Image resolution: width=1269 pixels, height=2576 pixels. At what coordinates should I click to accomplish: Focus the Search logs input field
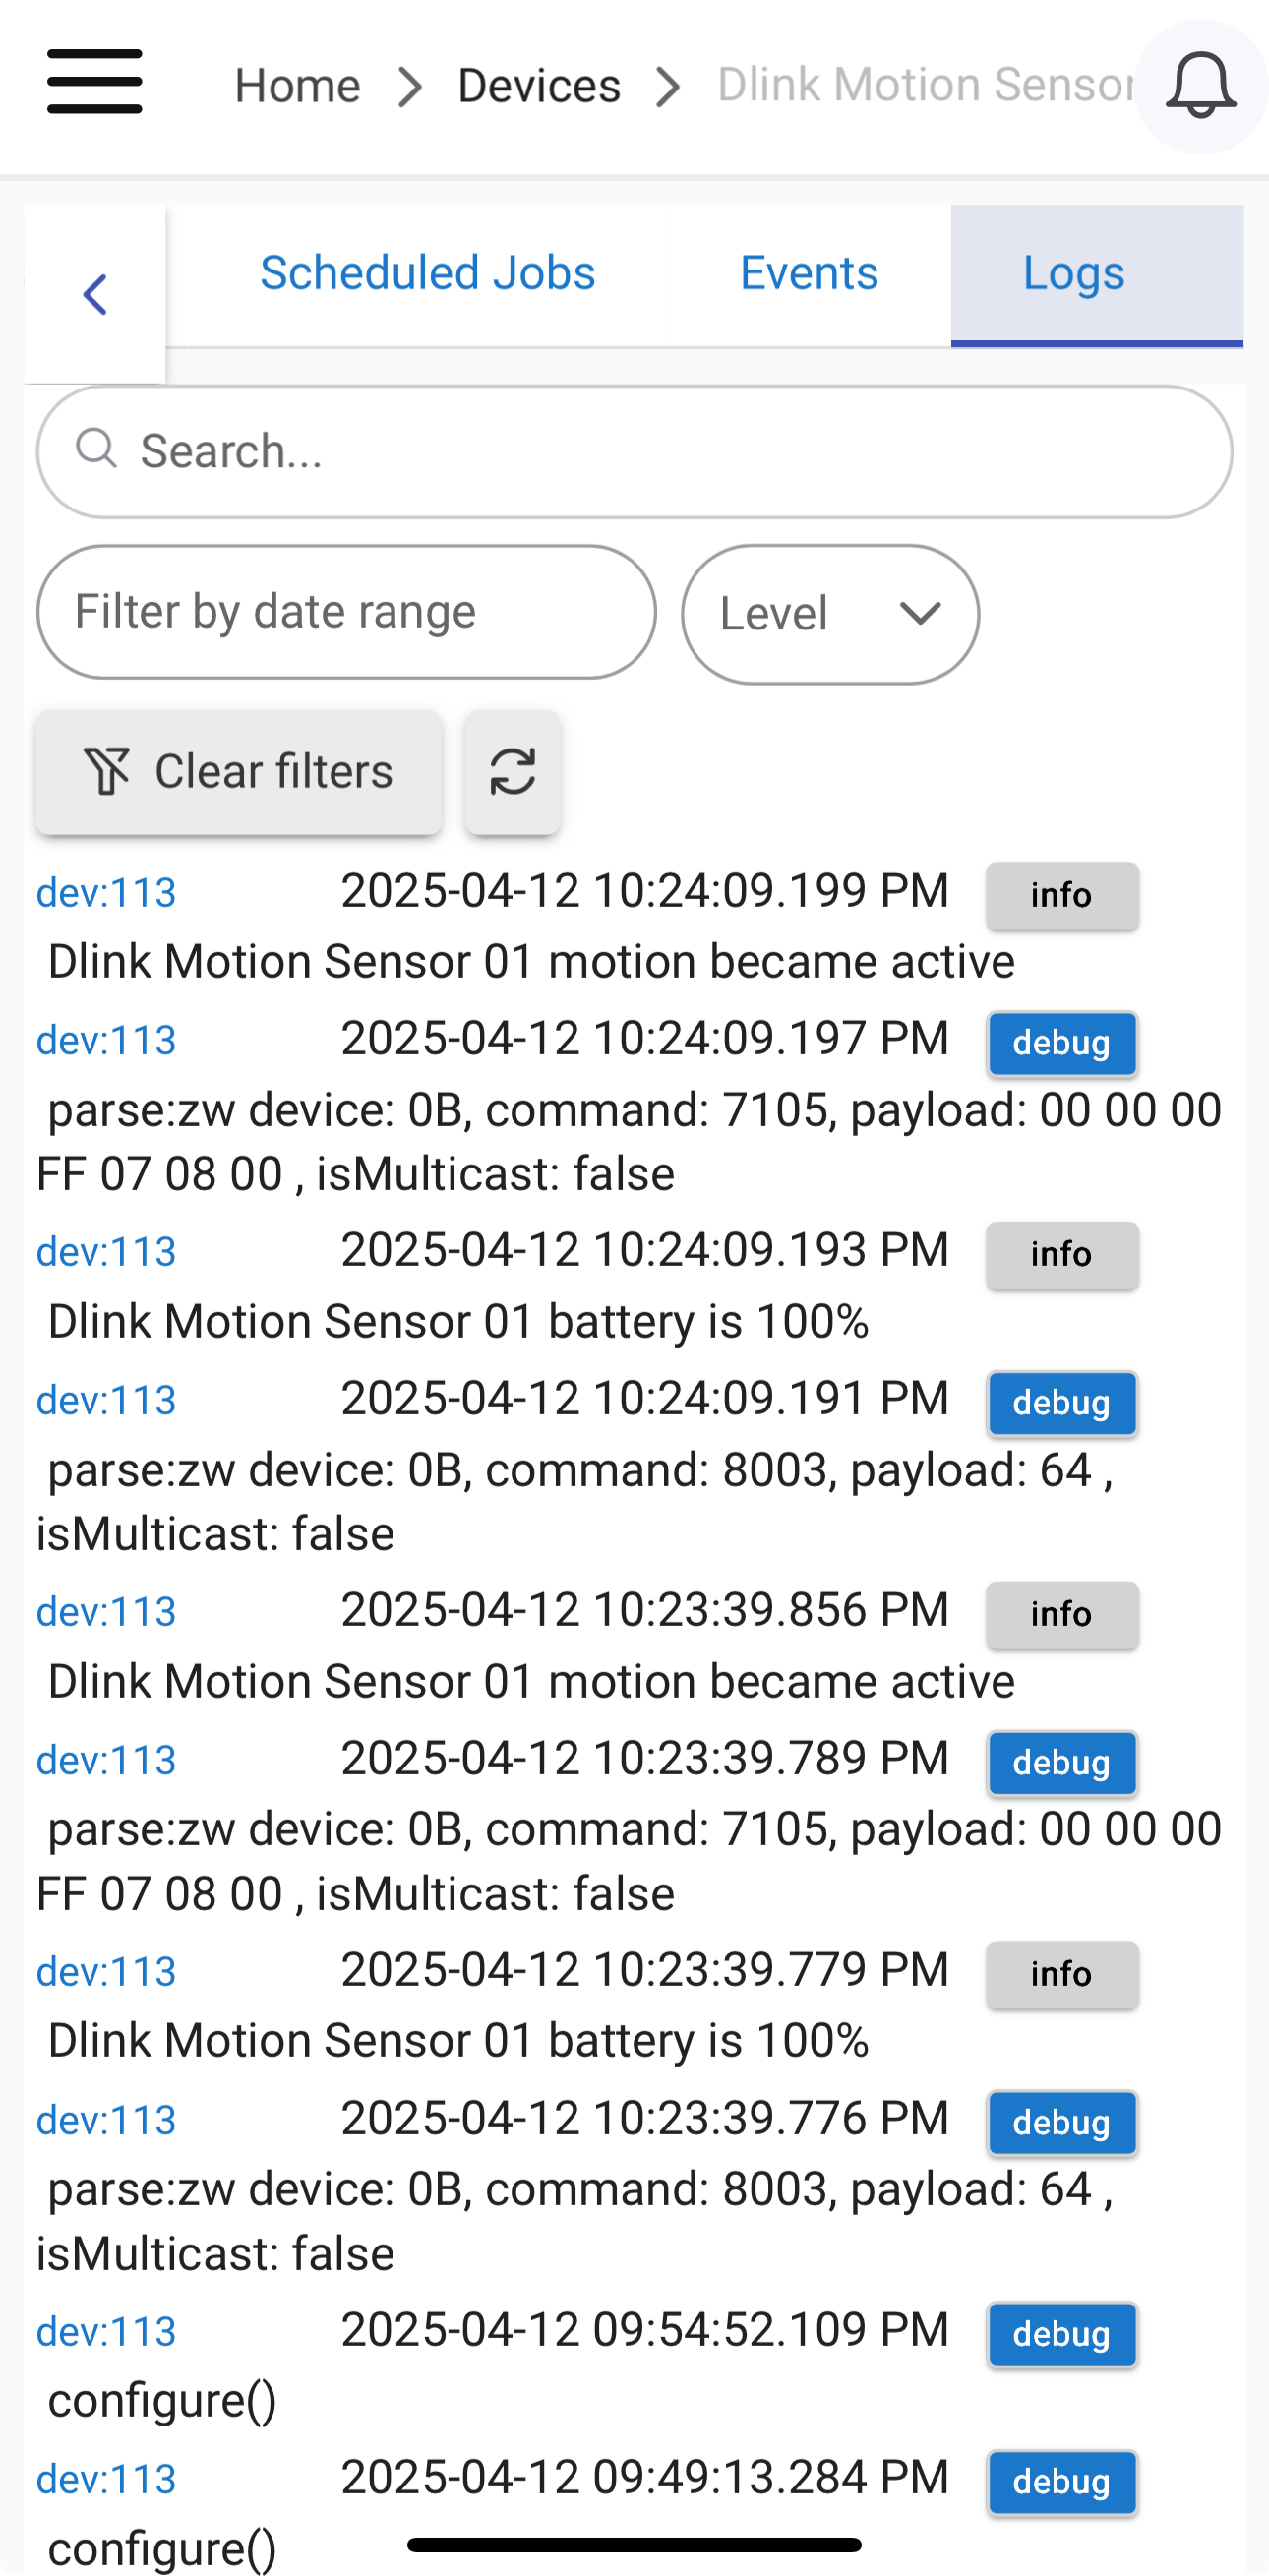[634, 451]
